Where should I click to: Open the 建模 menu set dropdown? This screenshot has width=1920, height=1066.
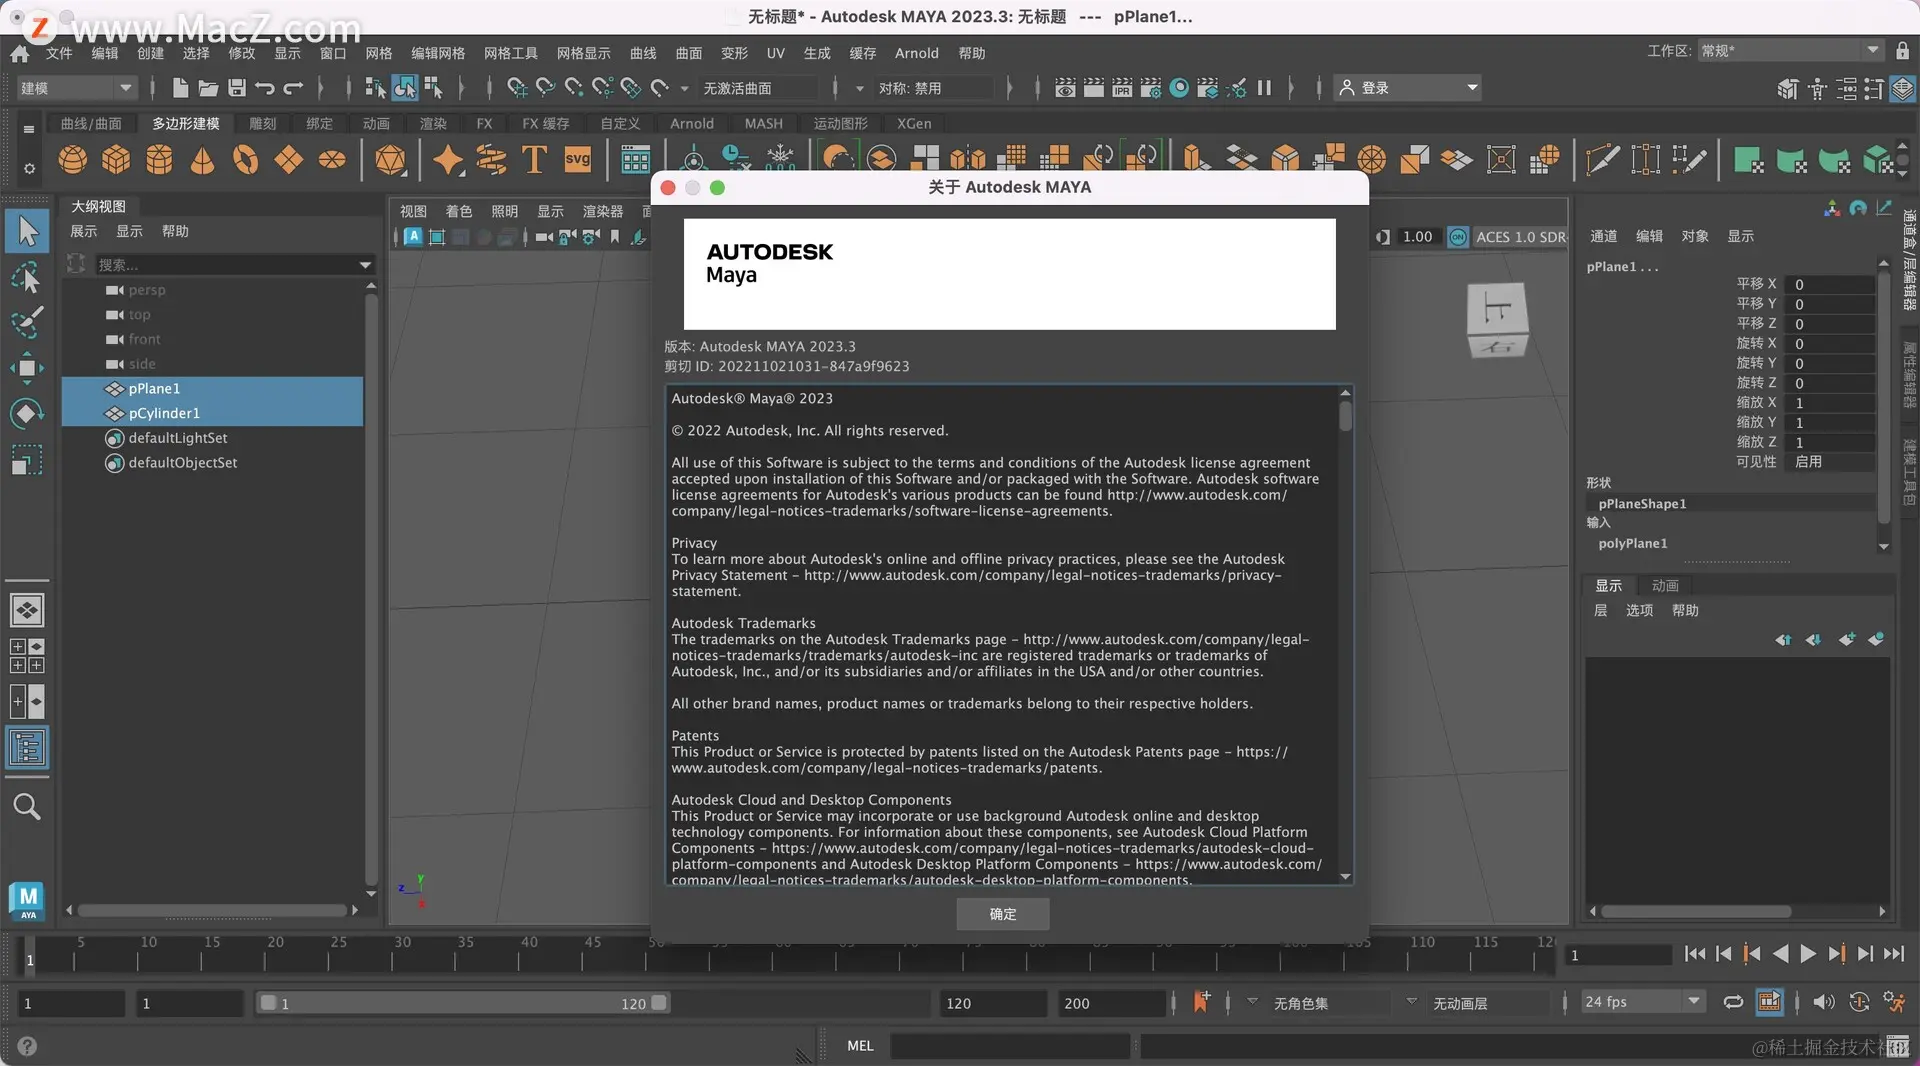[x=76, y=88]
